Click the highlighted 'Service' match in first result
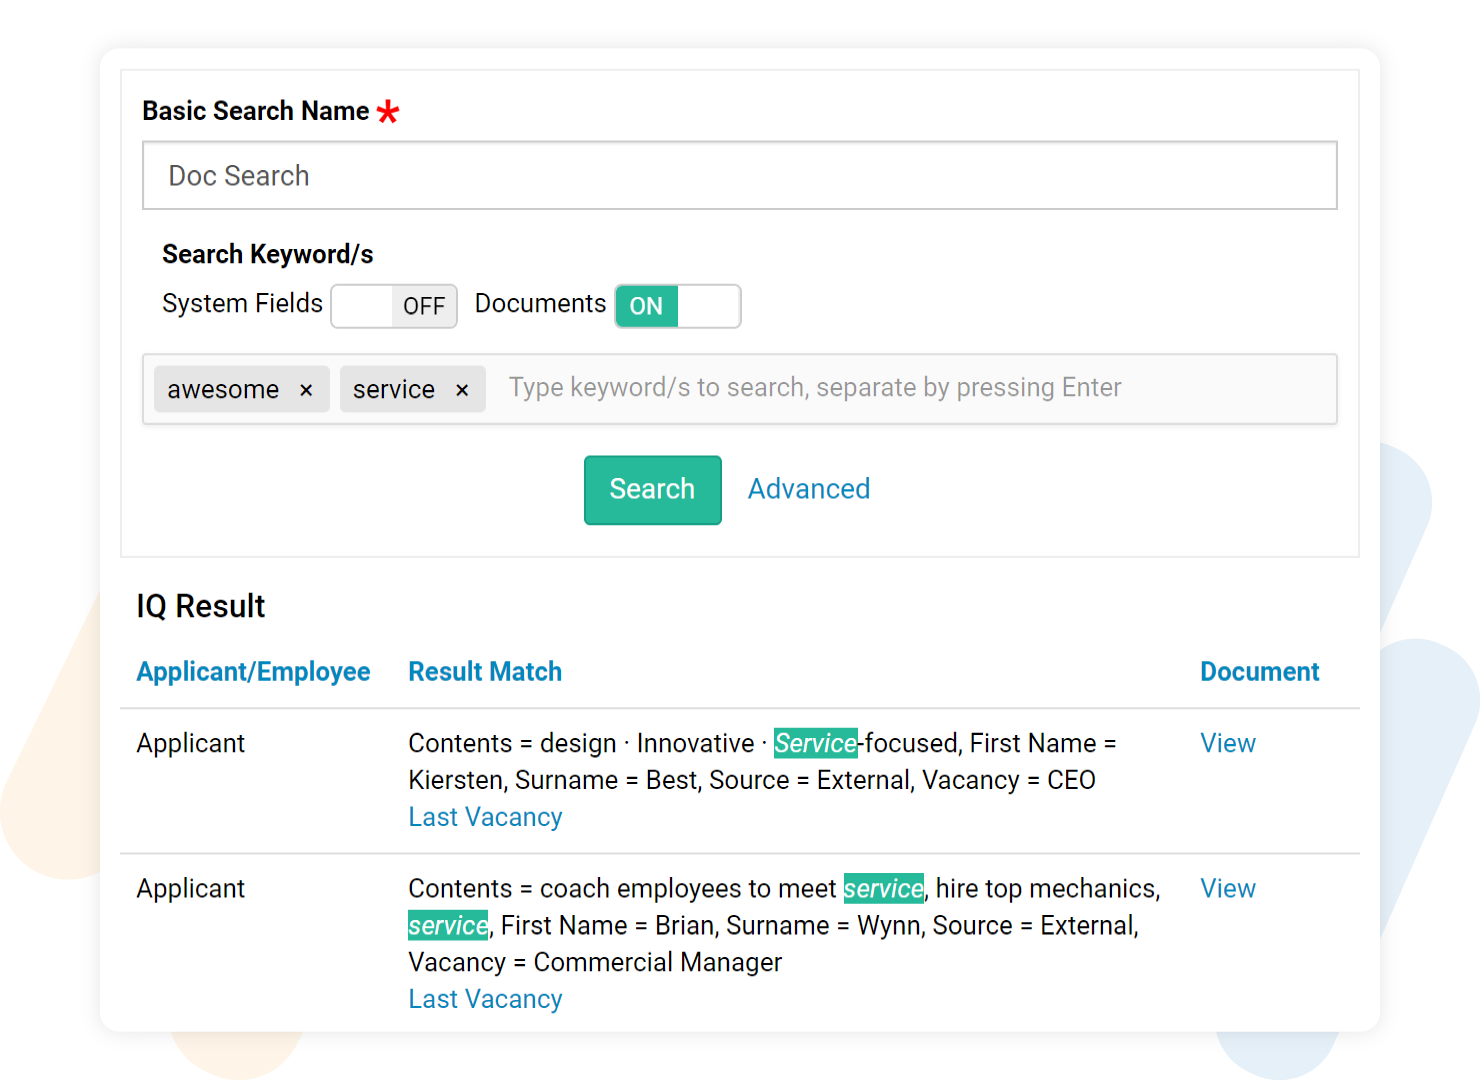 point(815,743)
